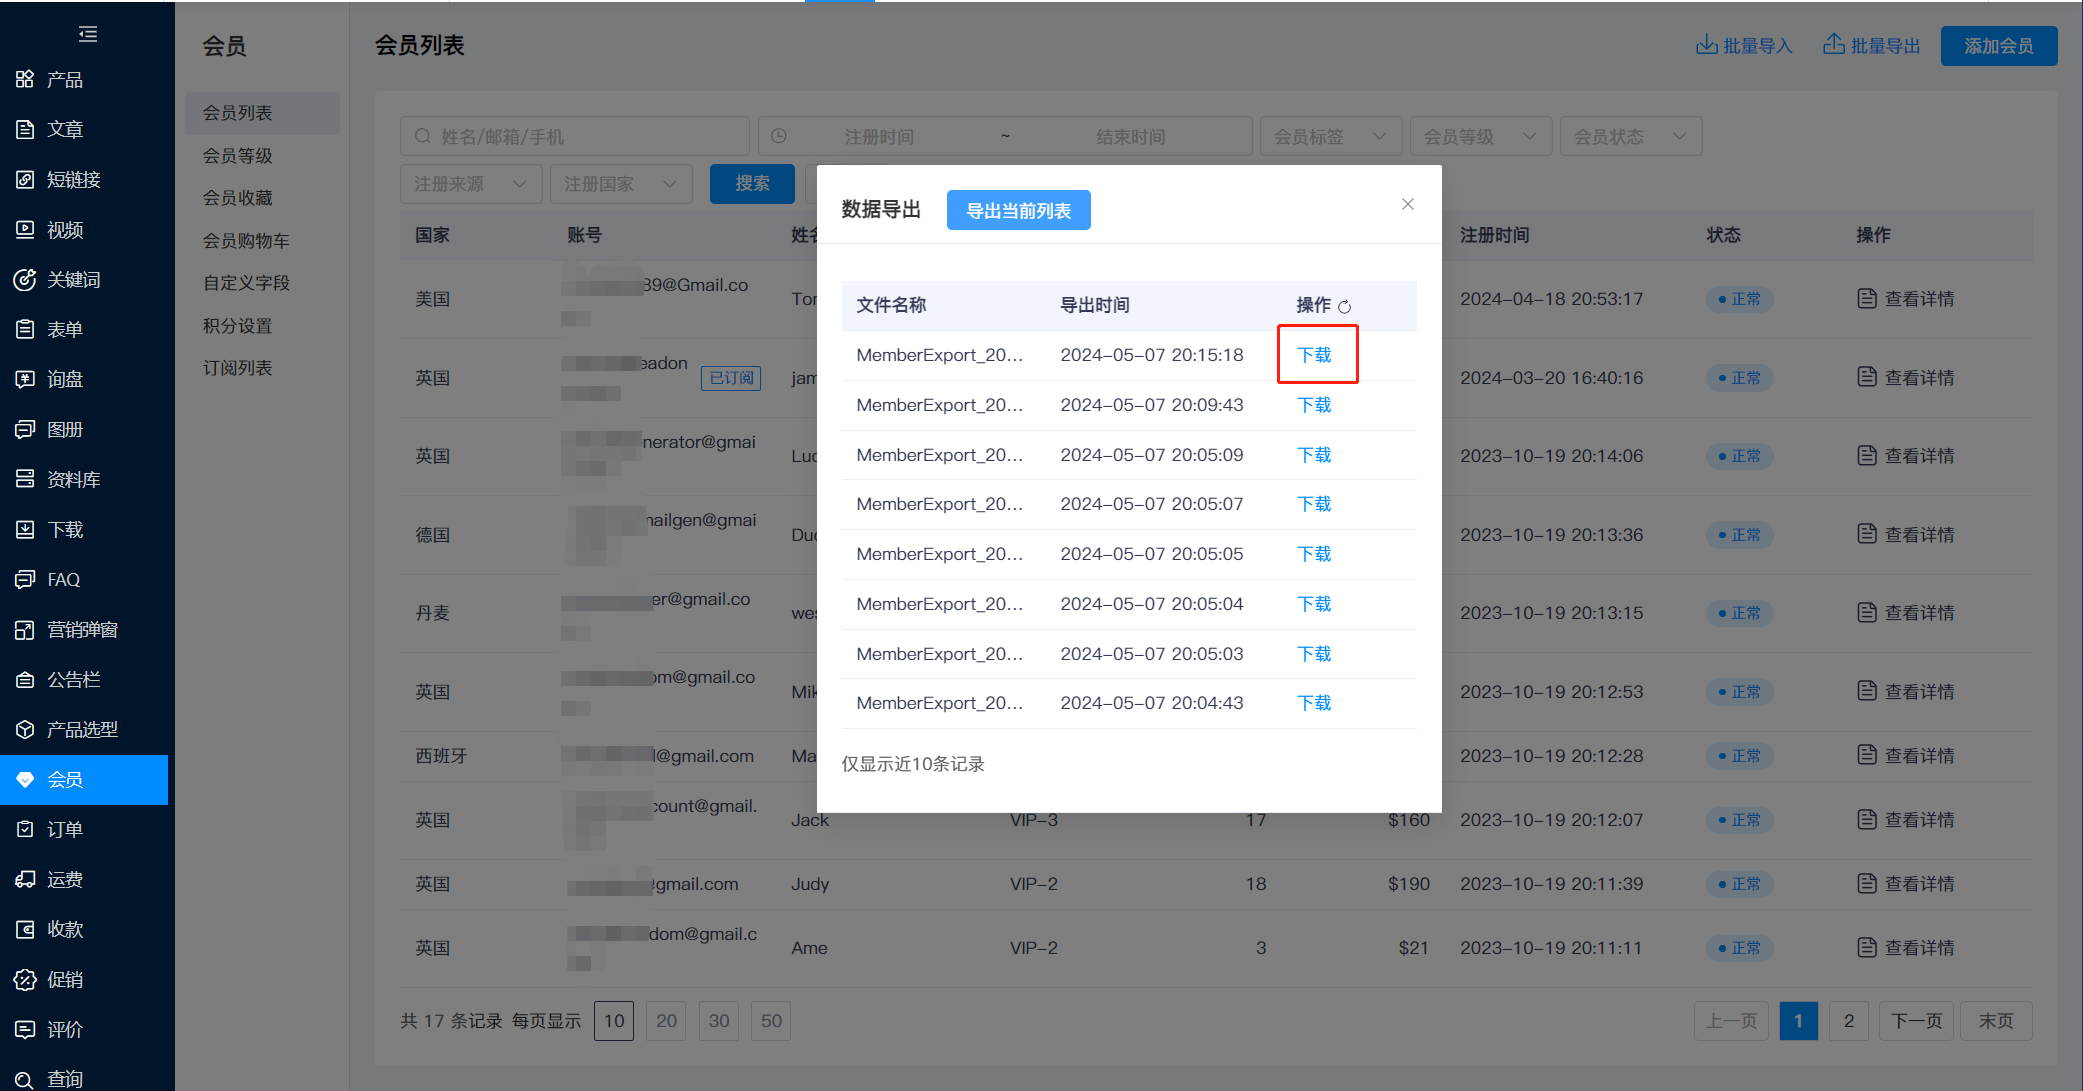Open the 产品选型 sidebar item
2083x1091 pixels.
coord(82,729)
